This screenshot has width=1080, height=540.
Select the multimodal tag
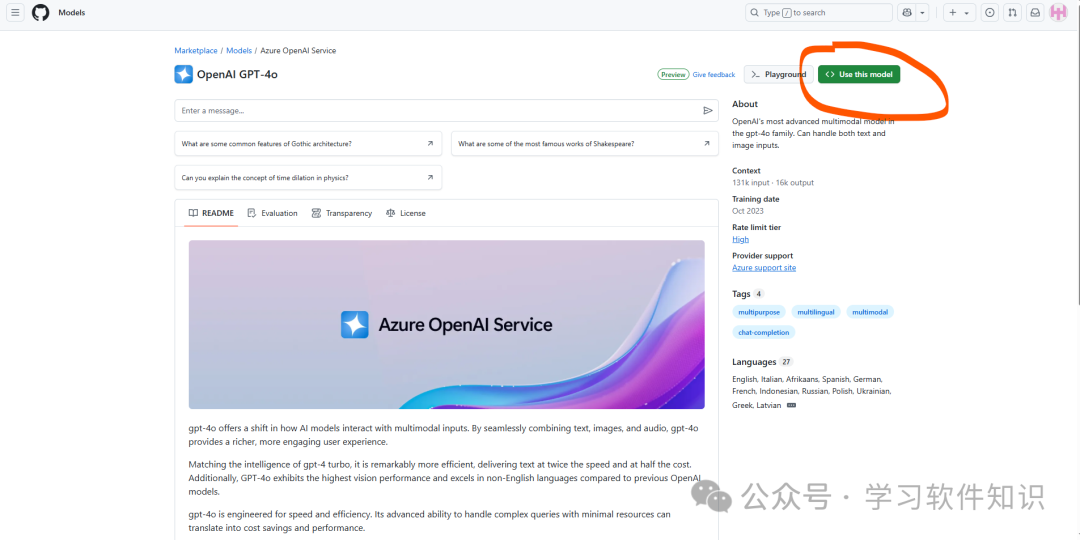pyautogui.click(x=870, y=312)
